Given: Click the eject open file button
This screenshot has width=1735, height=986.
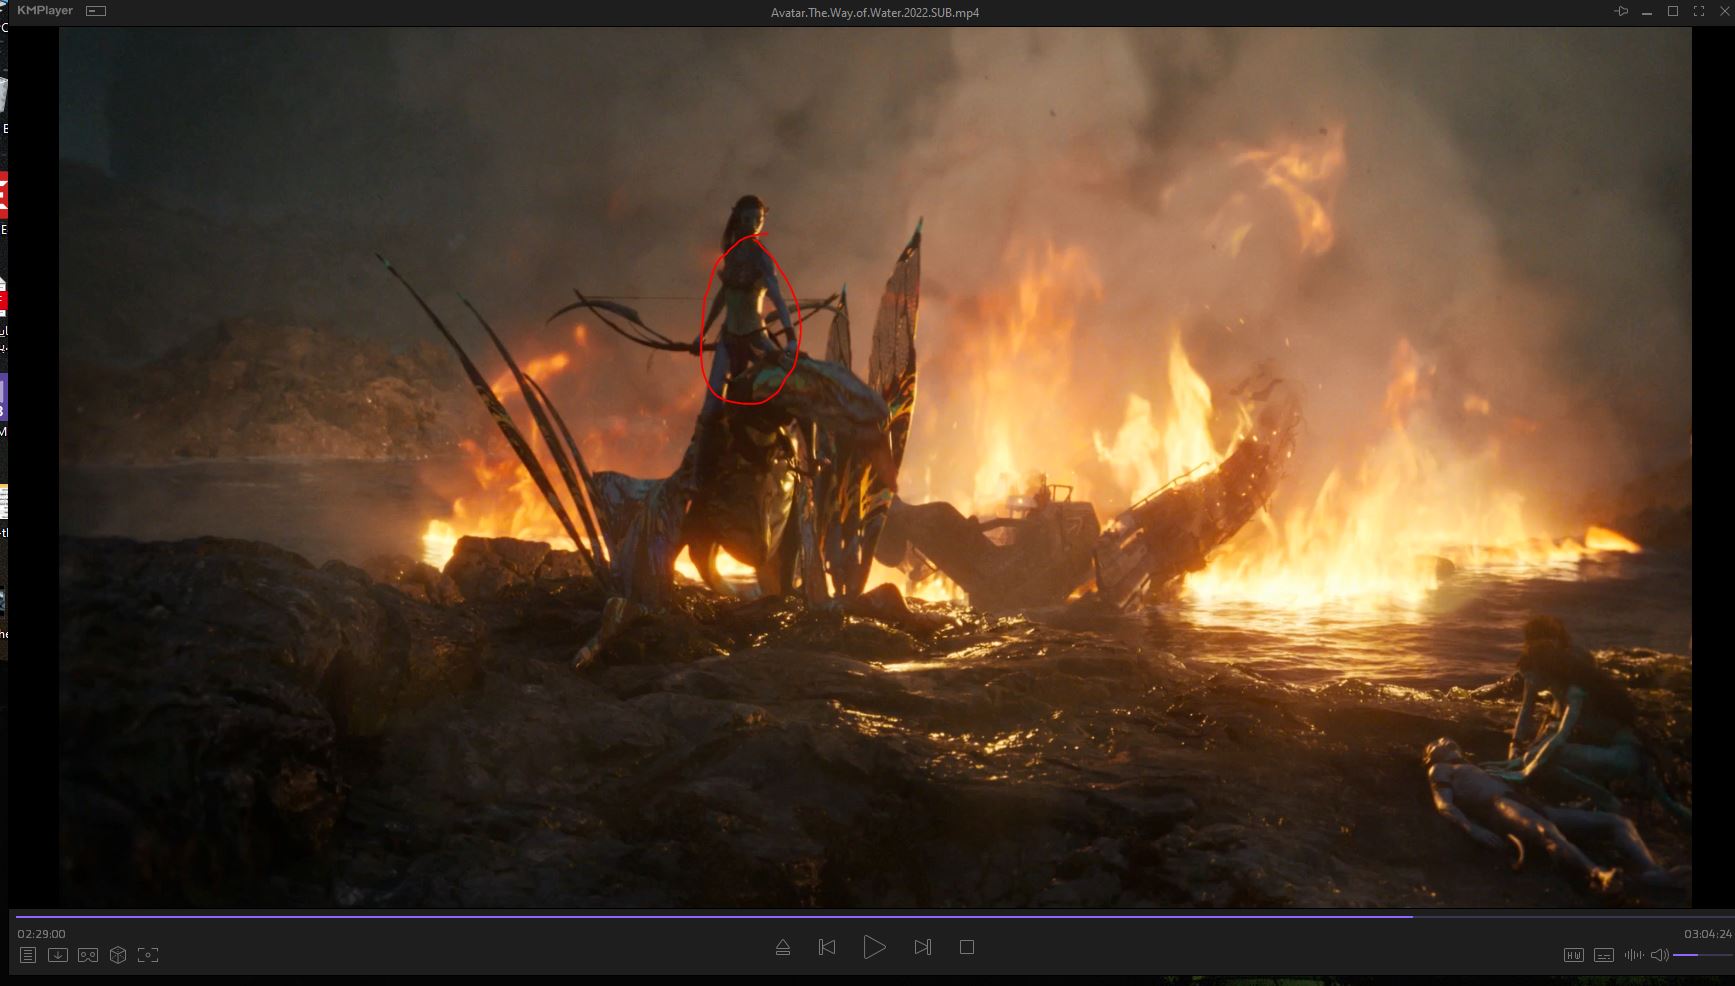Looking at the screenshot, I should 783,947.
